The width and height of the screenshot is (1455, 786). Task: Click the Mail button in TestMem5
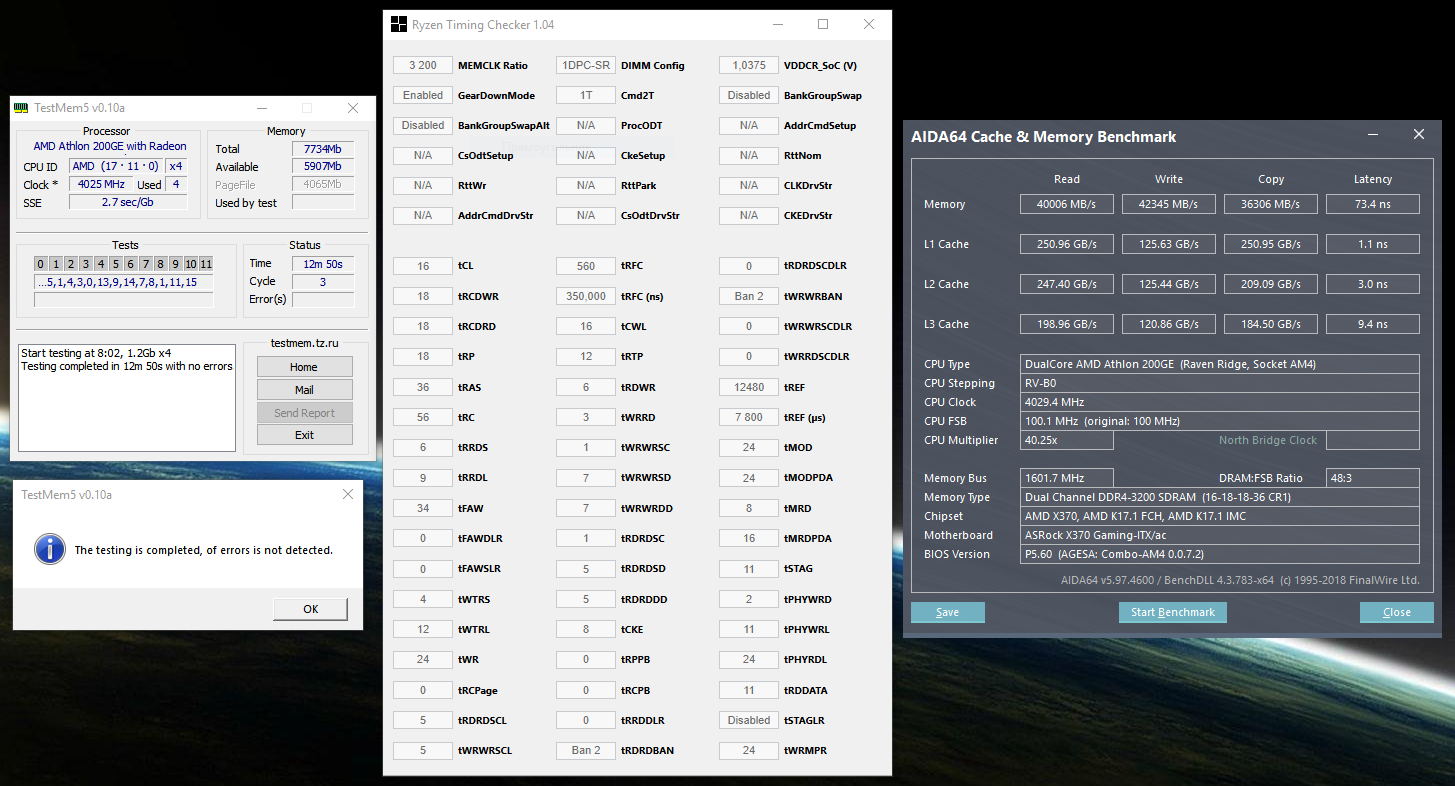click(x=304, y=390)
